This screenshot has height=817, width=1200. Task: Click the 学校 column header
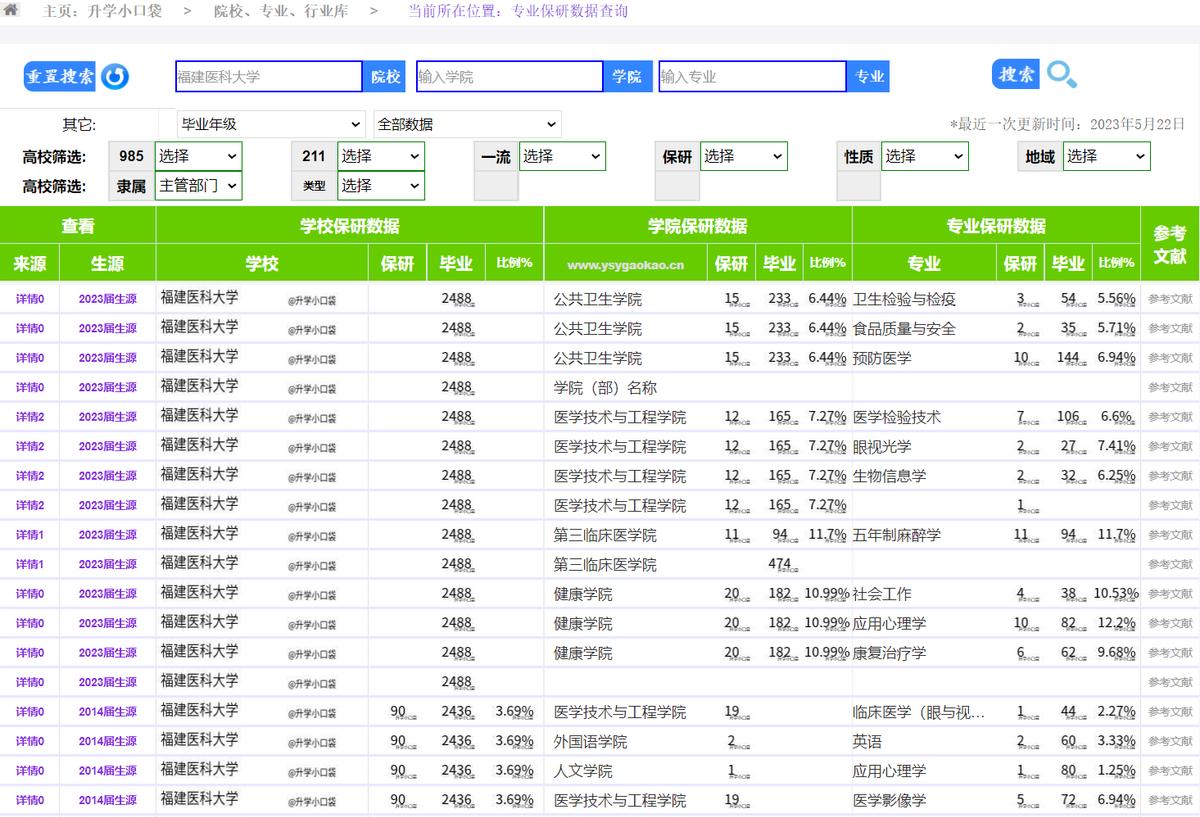(x=262, y=263)
